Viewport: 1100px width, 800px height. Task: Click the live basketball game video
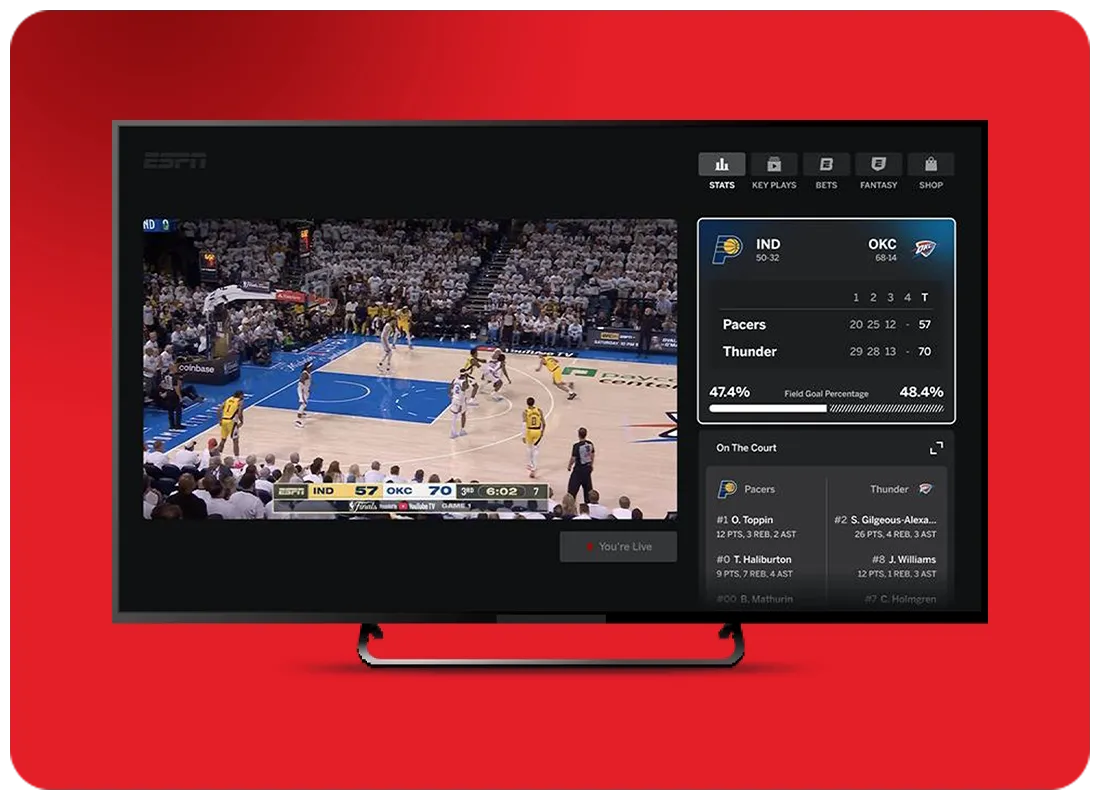coord(410,369)
